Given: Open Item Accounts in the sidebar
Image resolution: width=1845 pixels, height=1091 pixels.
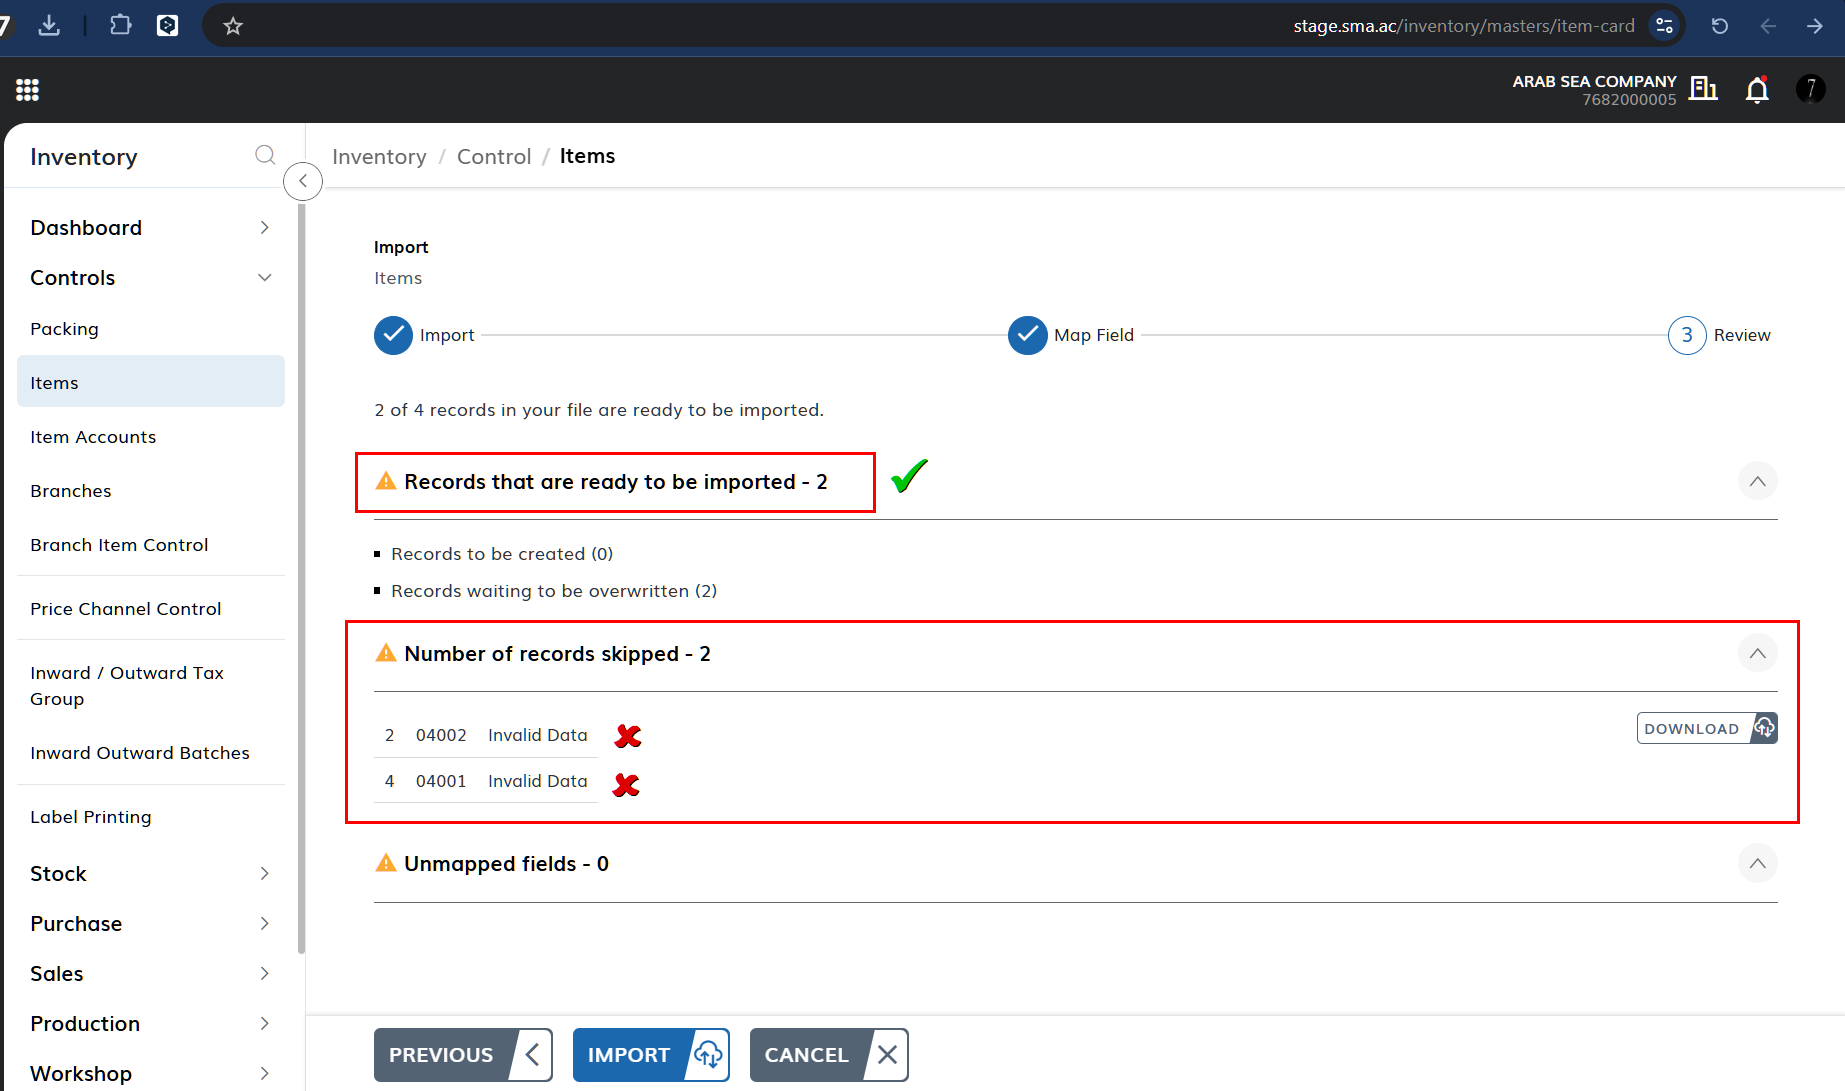Looking at the screenshot, I should click(150, 437).
